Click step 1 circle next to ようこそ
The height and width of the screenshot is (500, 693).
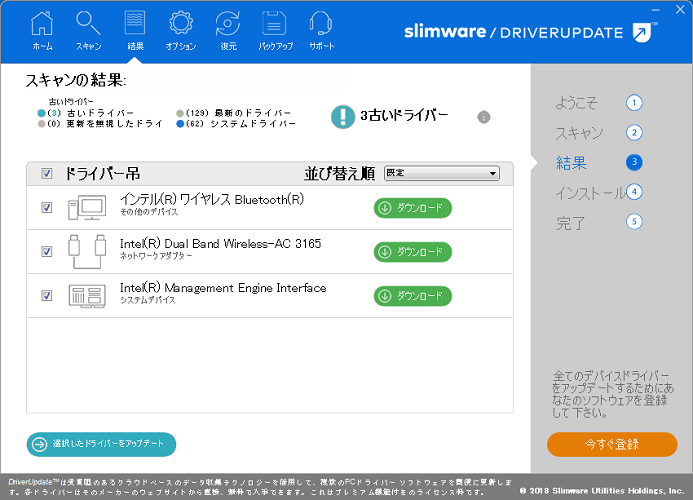tap(634, 103)
